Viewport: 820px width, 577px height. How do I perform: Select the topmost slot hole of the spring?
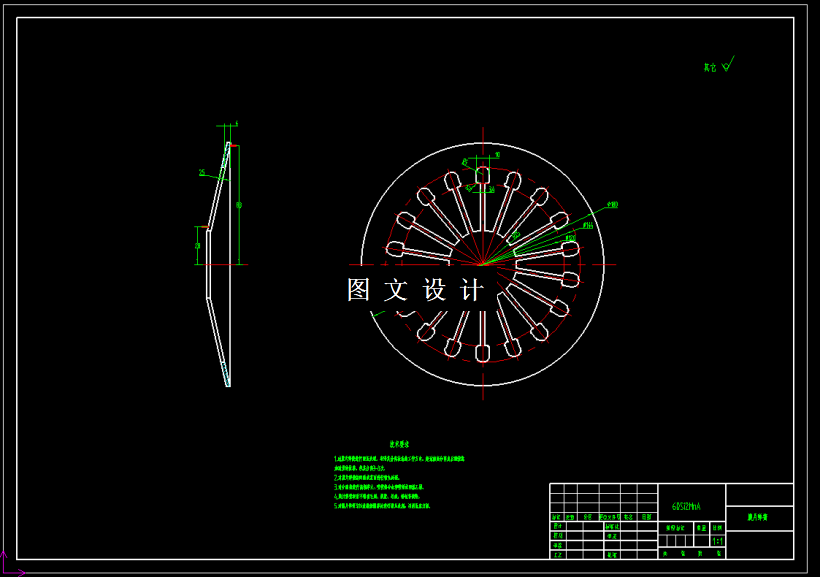[483, 175]
